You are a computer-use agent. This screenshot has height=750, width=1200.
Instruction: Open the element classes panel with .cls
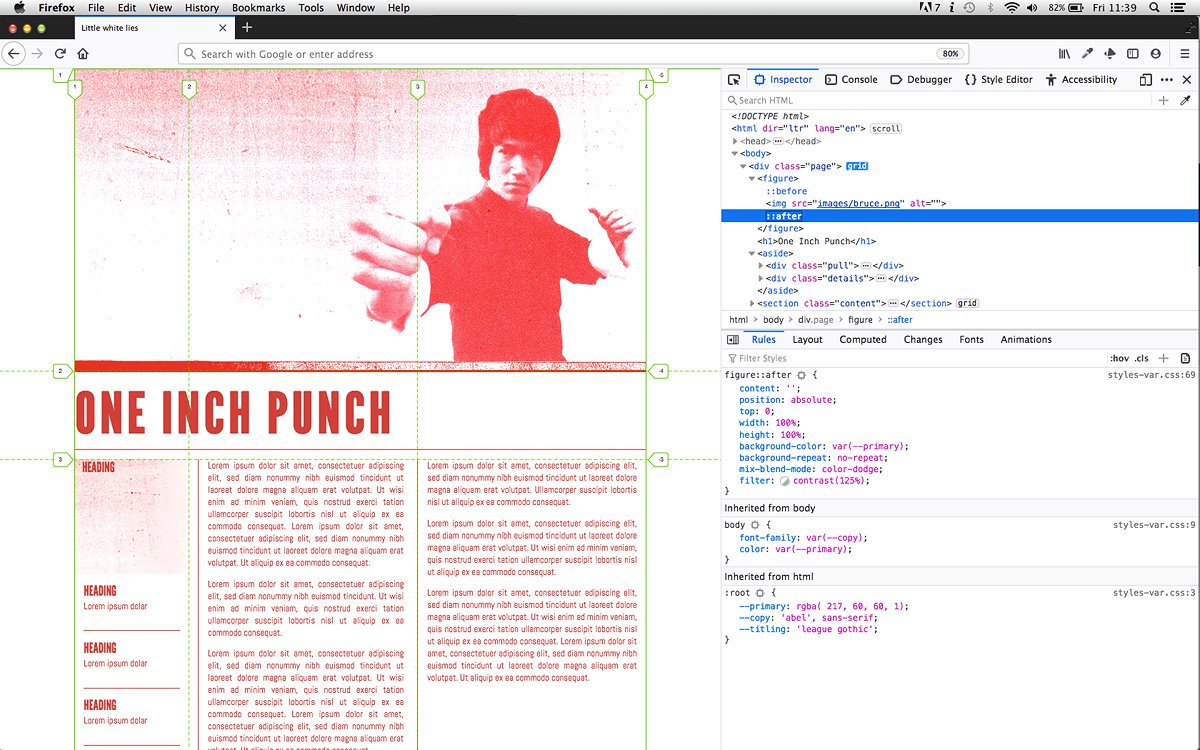click(x=1142, y=357)
